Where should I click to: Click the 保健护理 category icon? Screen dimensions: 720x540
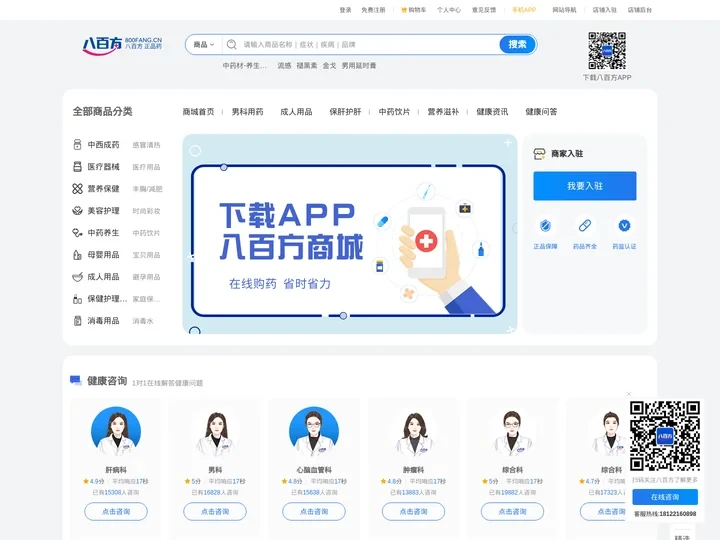(77, 299)
